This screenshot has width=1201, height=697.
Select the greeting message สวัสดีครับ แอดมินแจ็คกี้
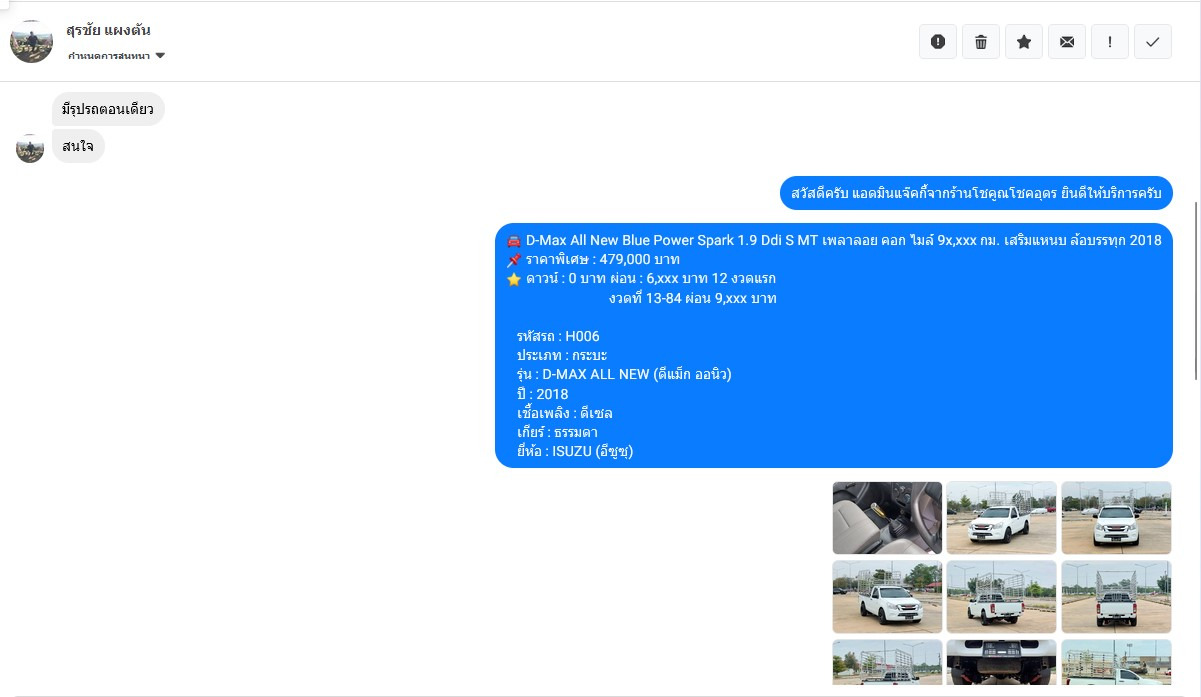tap(976, 193)
